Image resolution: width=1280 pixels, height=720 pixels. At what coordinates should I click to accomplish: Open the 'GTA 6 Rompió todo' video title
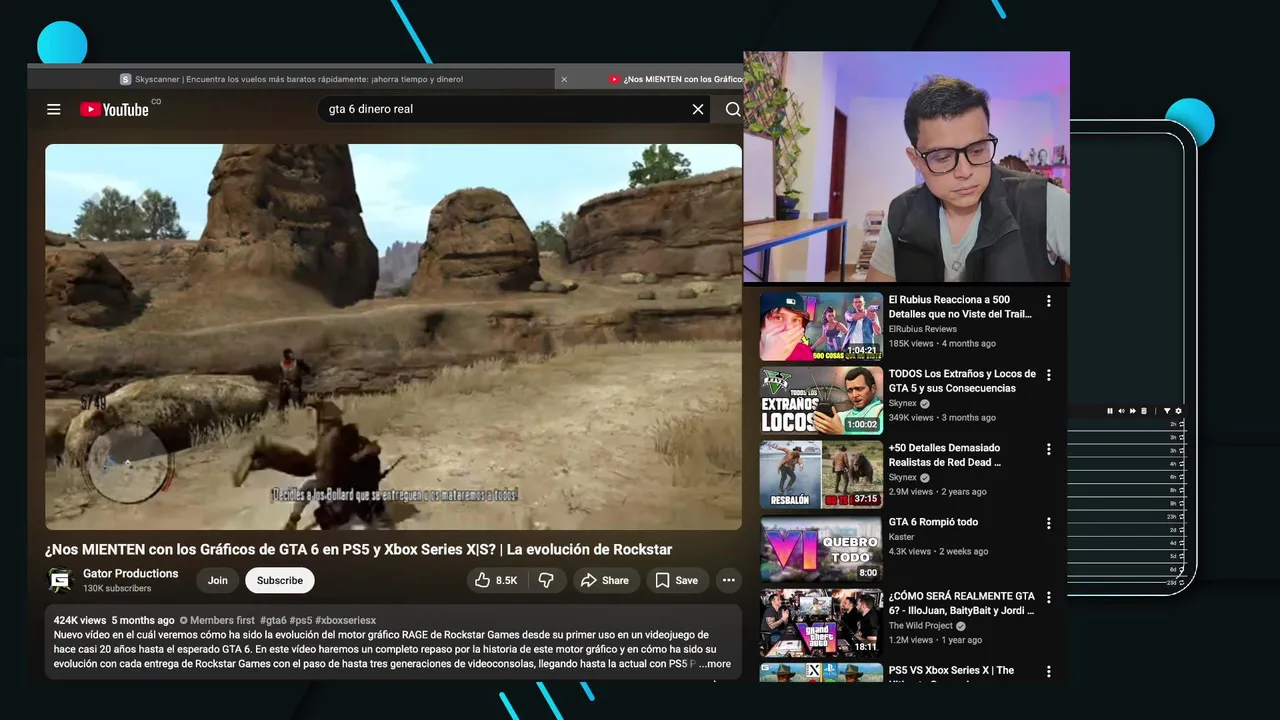click(933, 522)
